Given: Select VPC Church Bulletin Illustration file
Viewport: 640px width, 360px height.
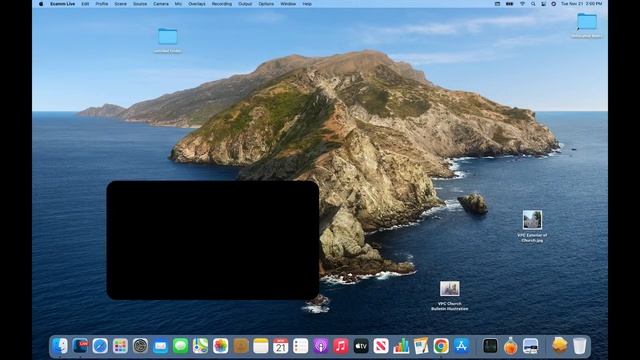Looking at the screenshot, I should pyautogui.click(x=449, y=288).
